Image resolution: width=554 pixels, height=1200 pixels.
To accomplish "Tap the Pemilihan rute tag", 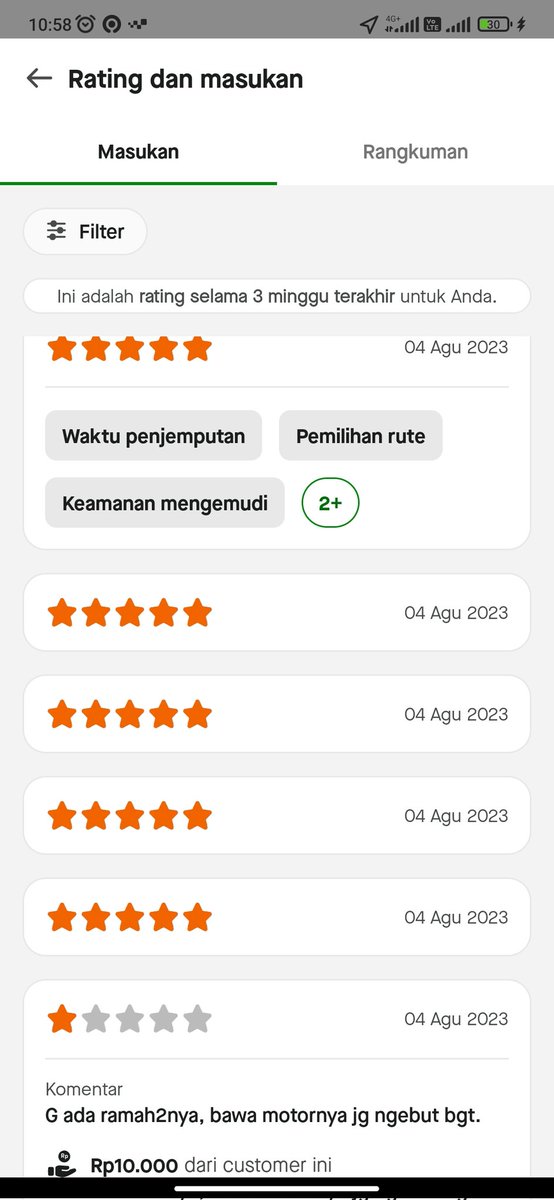I will [360, 436].
